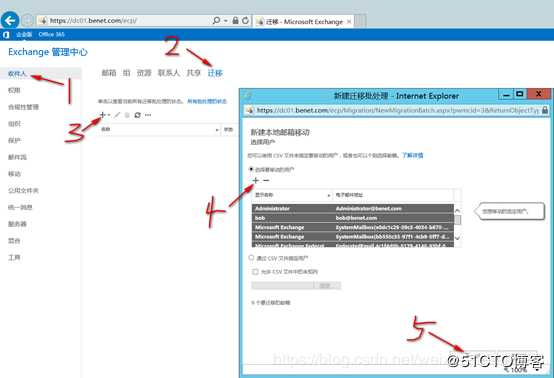Click the '名称' column sort arrow in the batch list

(217, 130)
